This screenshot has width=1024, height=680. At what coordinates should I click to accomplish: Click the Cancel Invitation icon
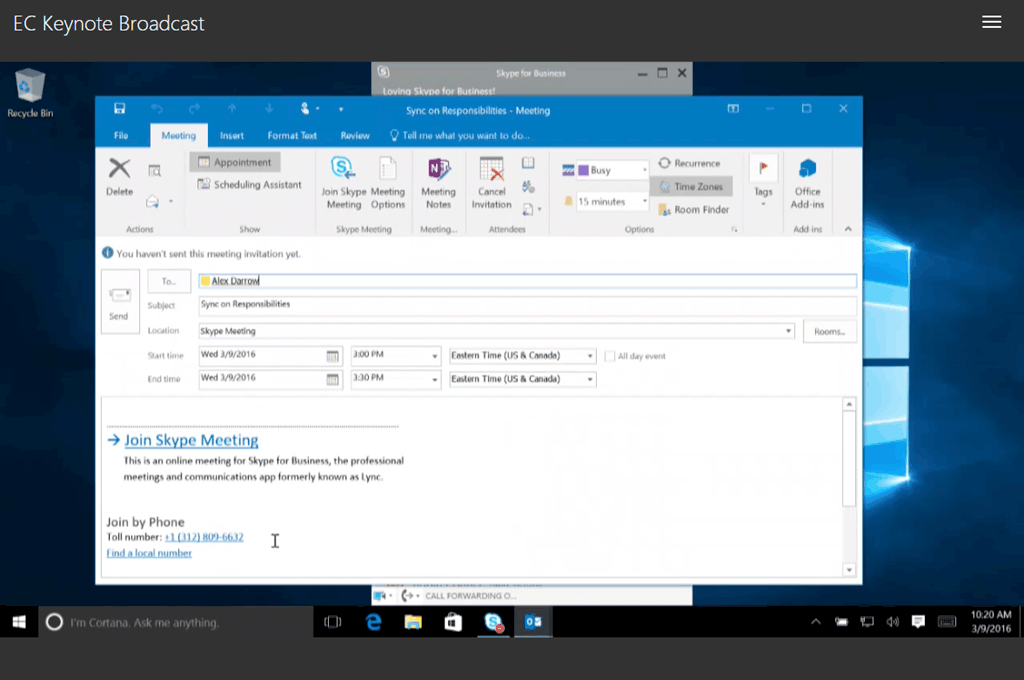(x=491, y=170)
